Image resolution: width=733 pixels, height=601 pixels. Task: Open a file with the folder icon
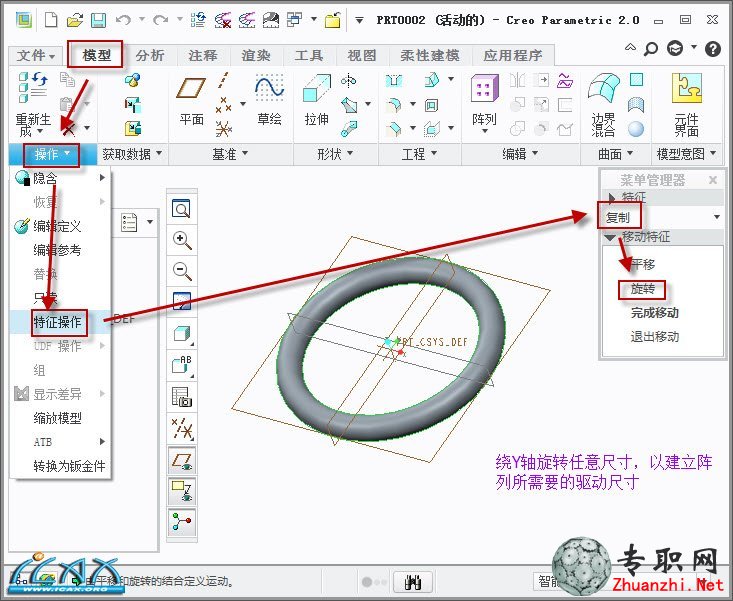point(75,20)
